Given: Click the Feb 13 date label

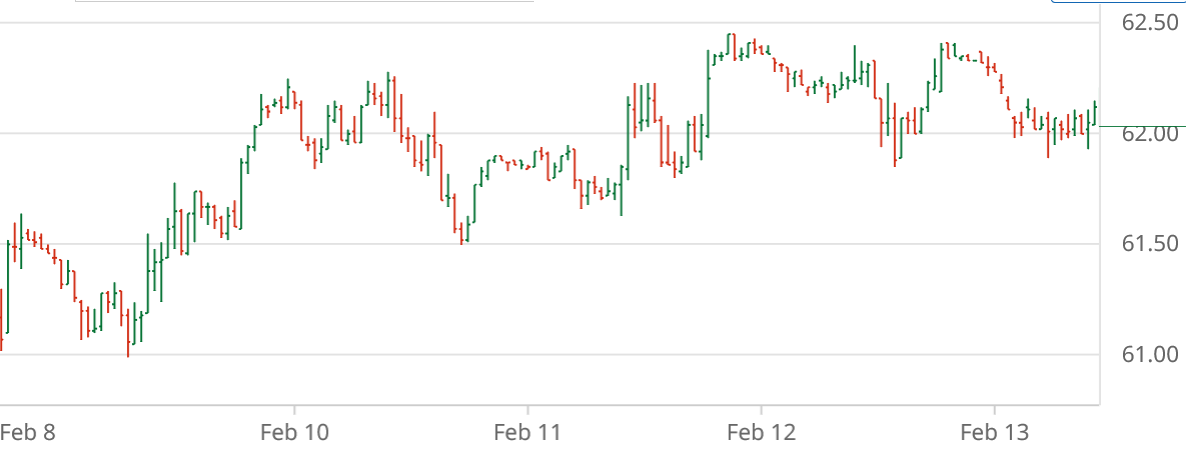Looking at the screenshot, I should 993,432.
